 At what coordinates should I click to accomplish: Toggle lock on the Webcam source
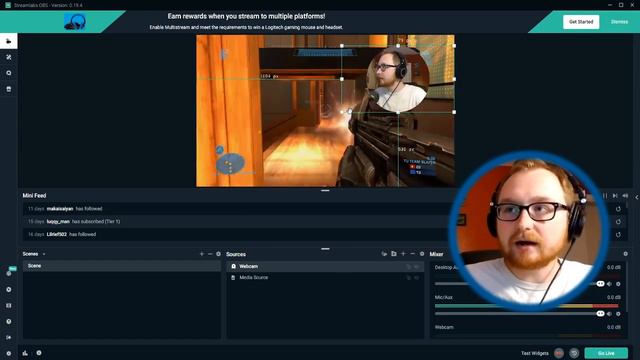tap(409, 267)
